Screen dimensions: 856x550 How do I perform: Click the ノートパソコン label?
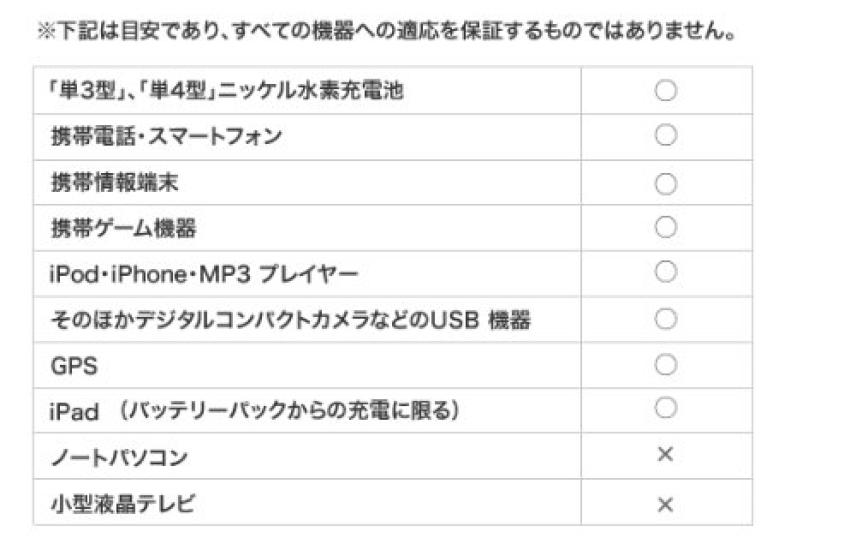pos(119,457)
